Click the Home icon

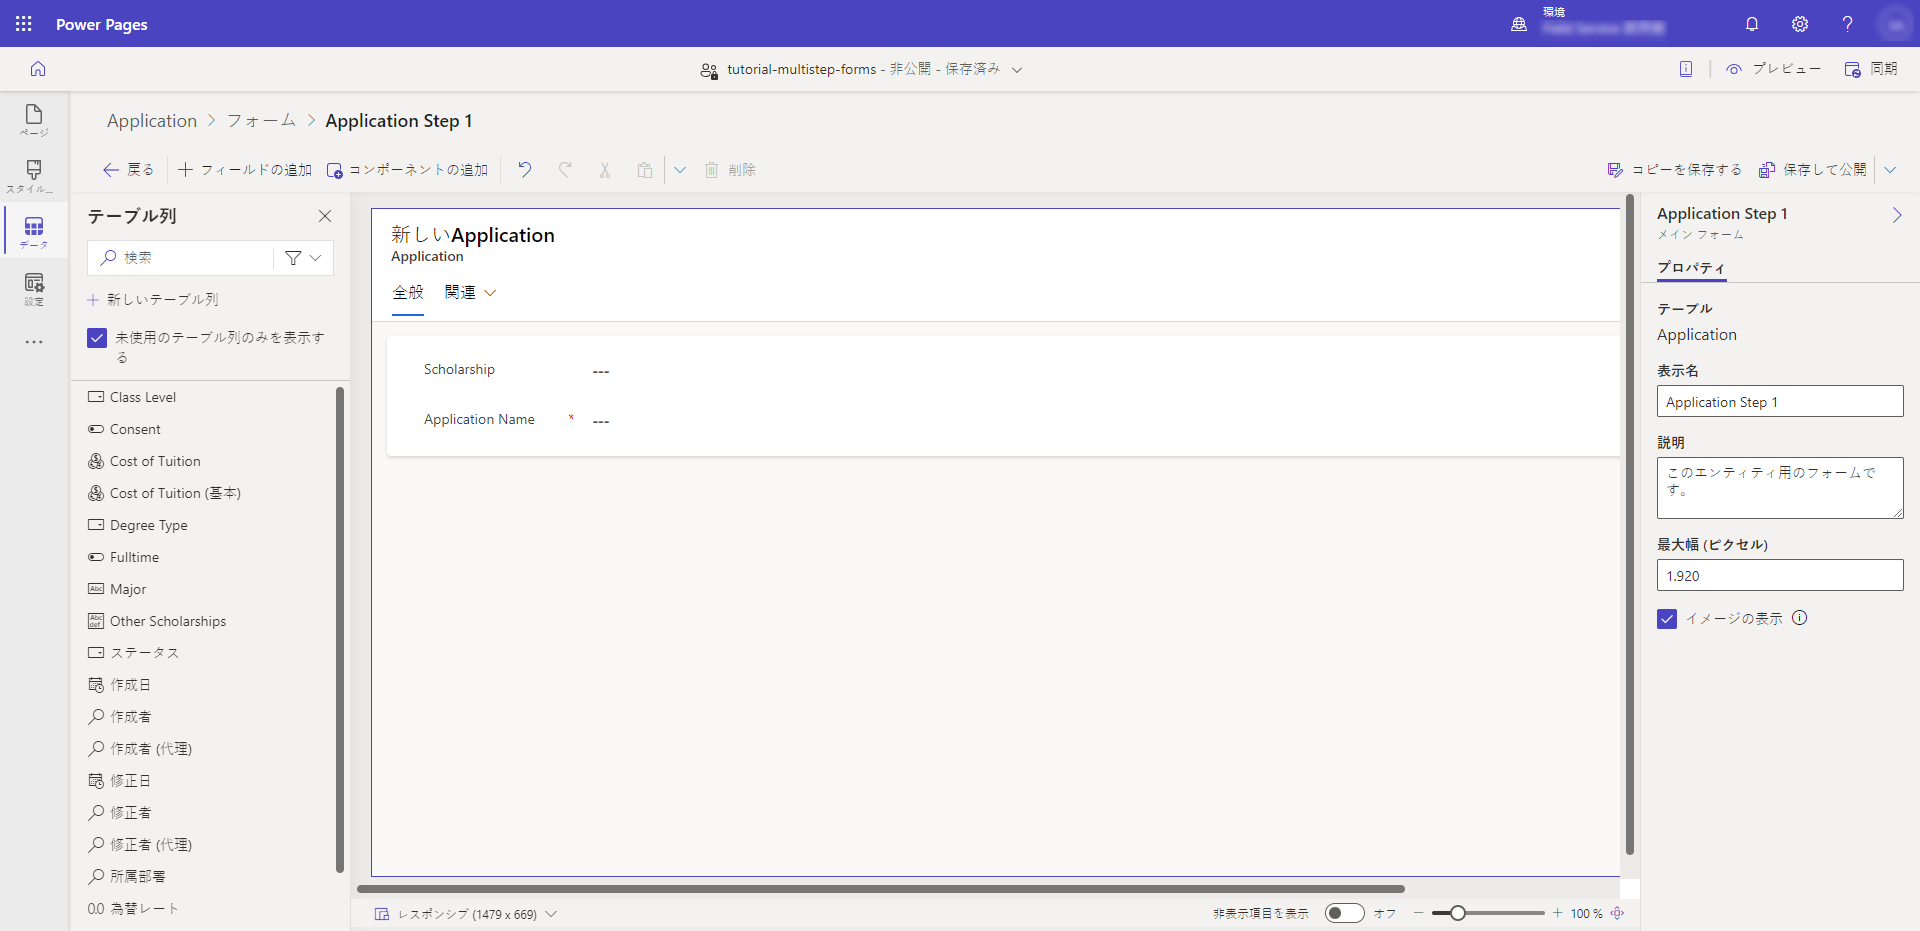tap(38, 69)
